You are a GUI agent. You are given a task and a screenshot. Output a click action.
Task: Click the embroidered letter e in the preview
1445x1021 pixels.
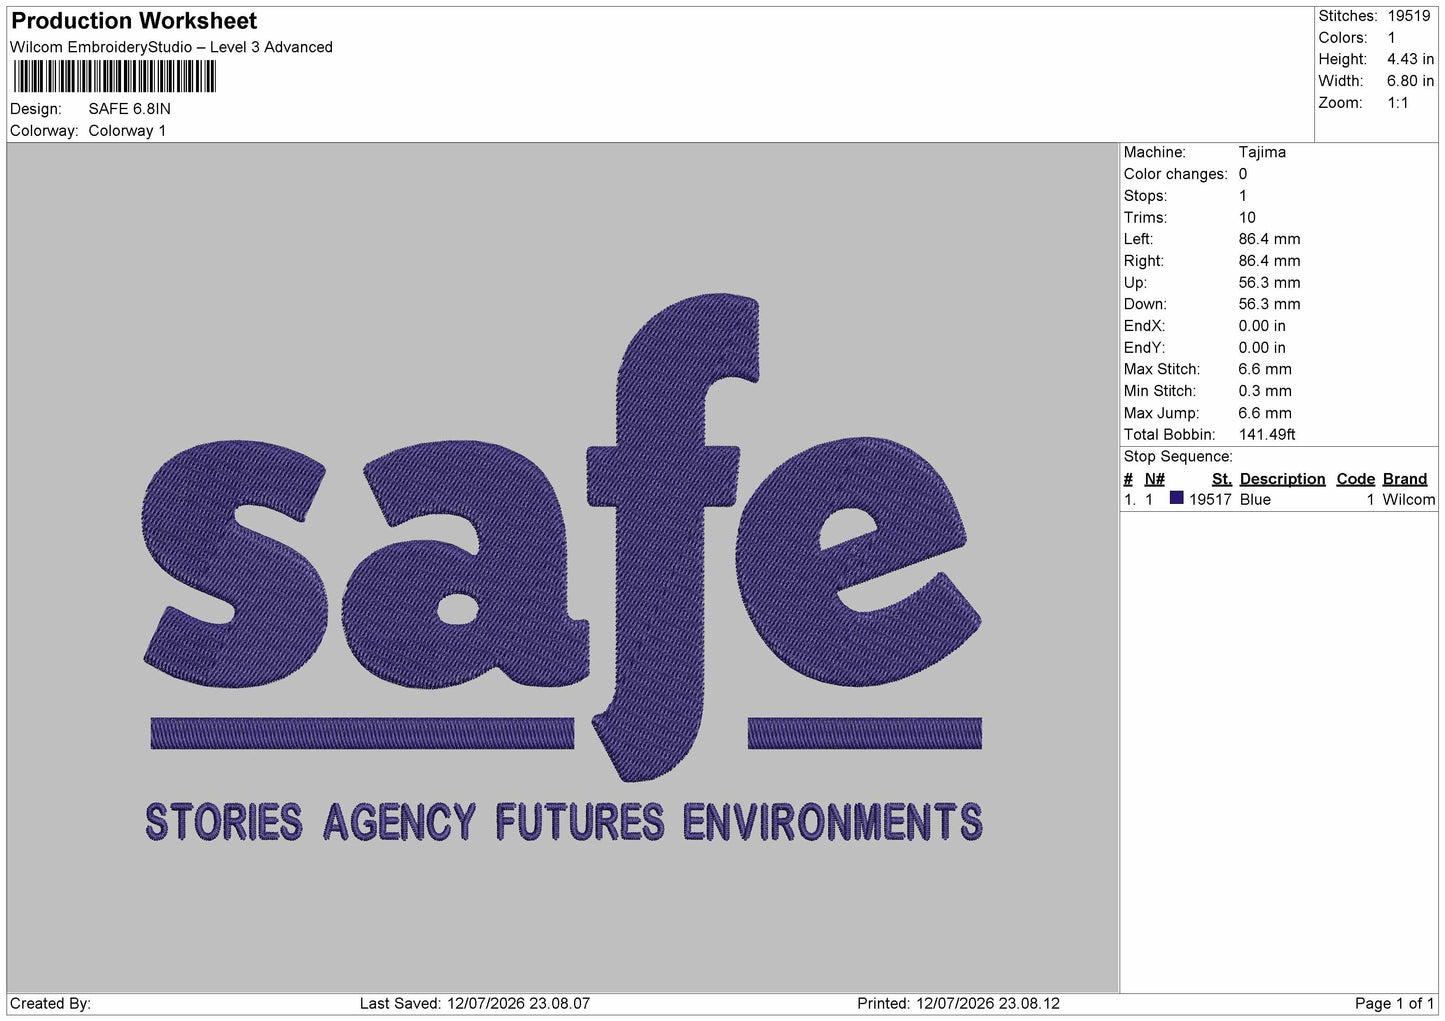coord(860,562)
